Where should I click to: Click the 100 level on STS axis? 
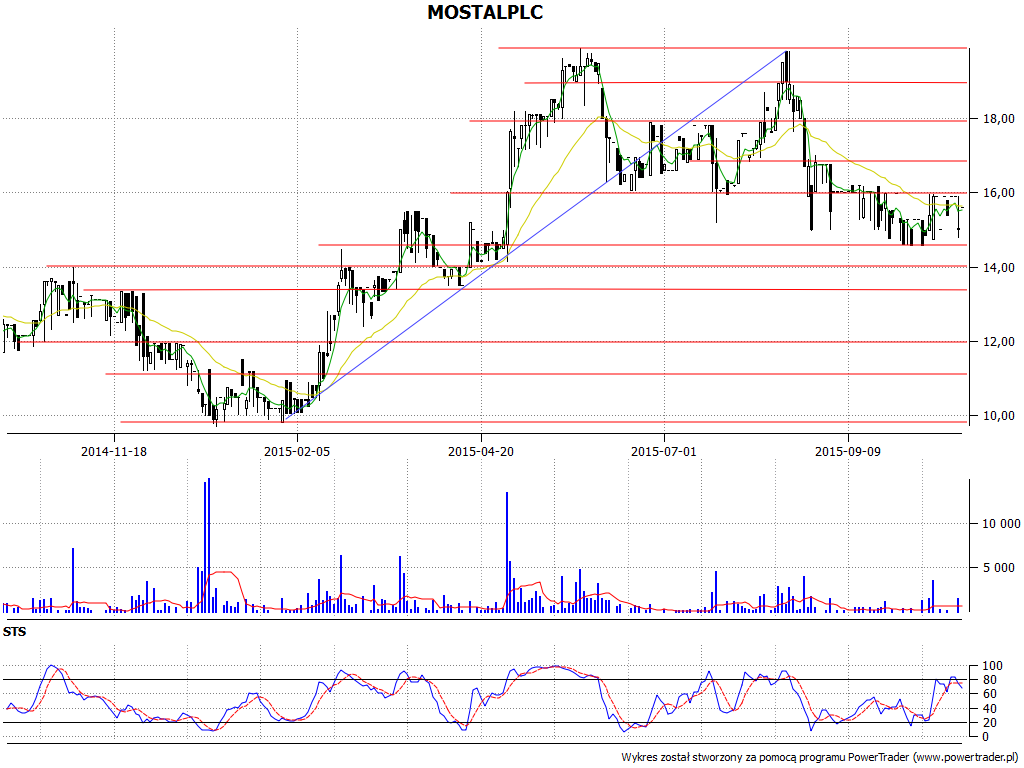992,666
